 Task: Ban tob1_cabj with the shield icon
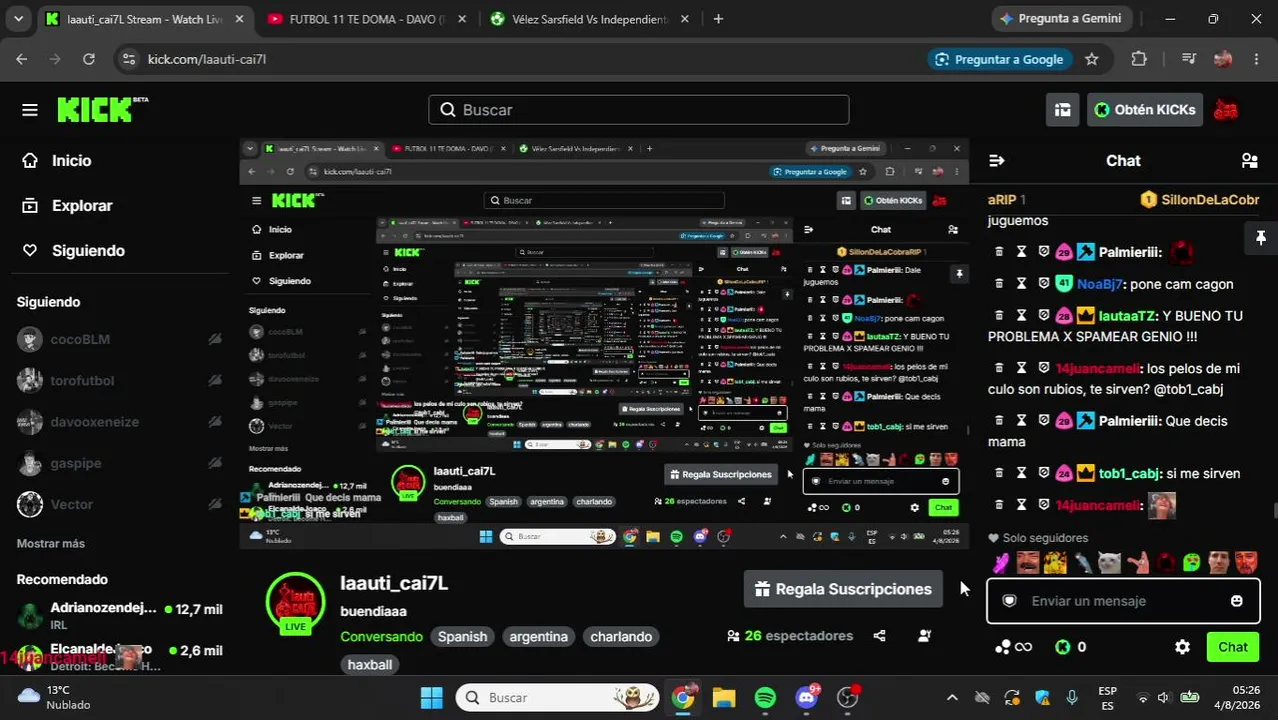[x=1043, y=474]
